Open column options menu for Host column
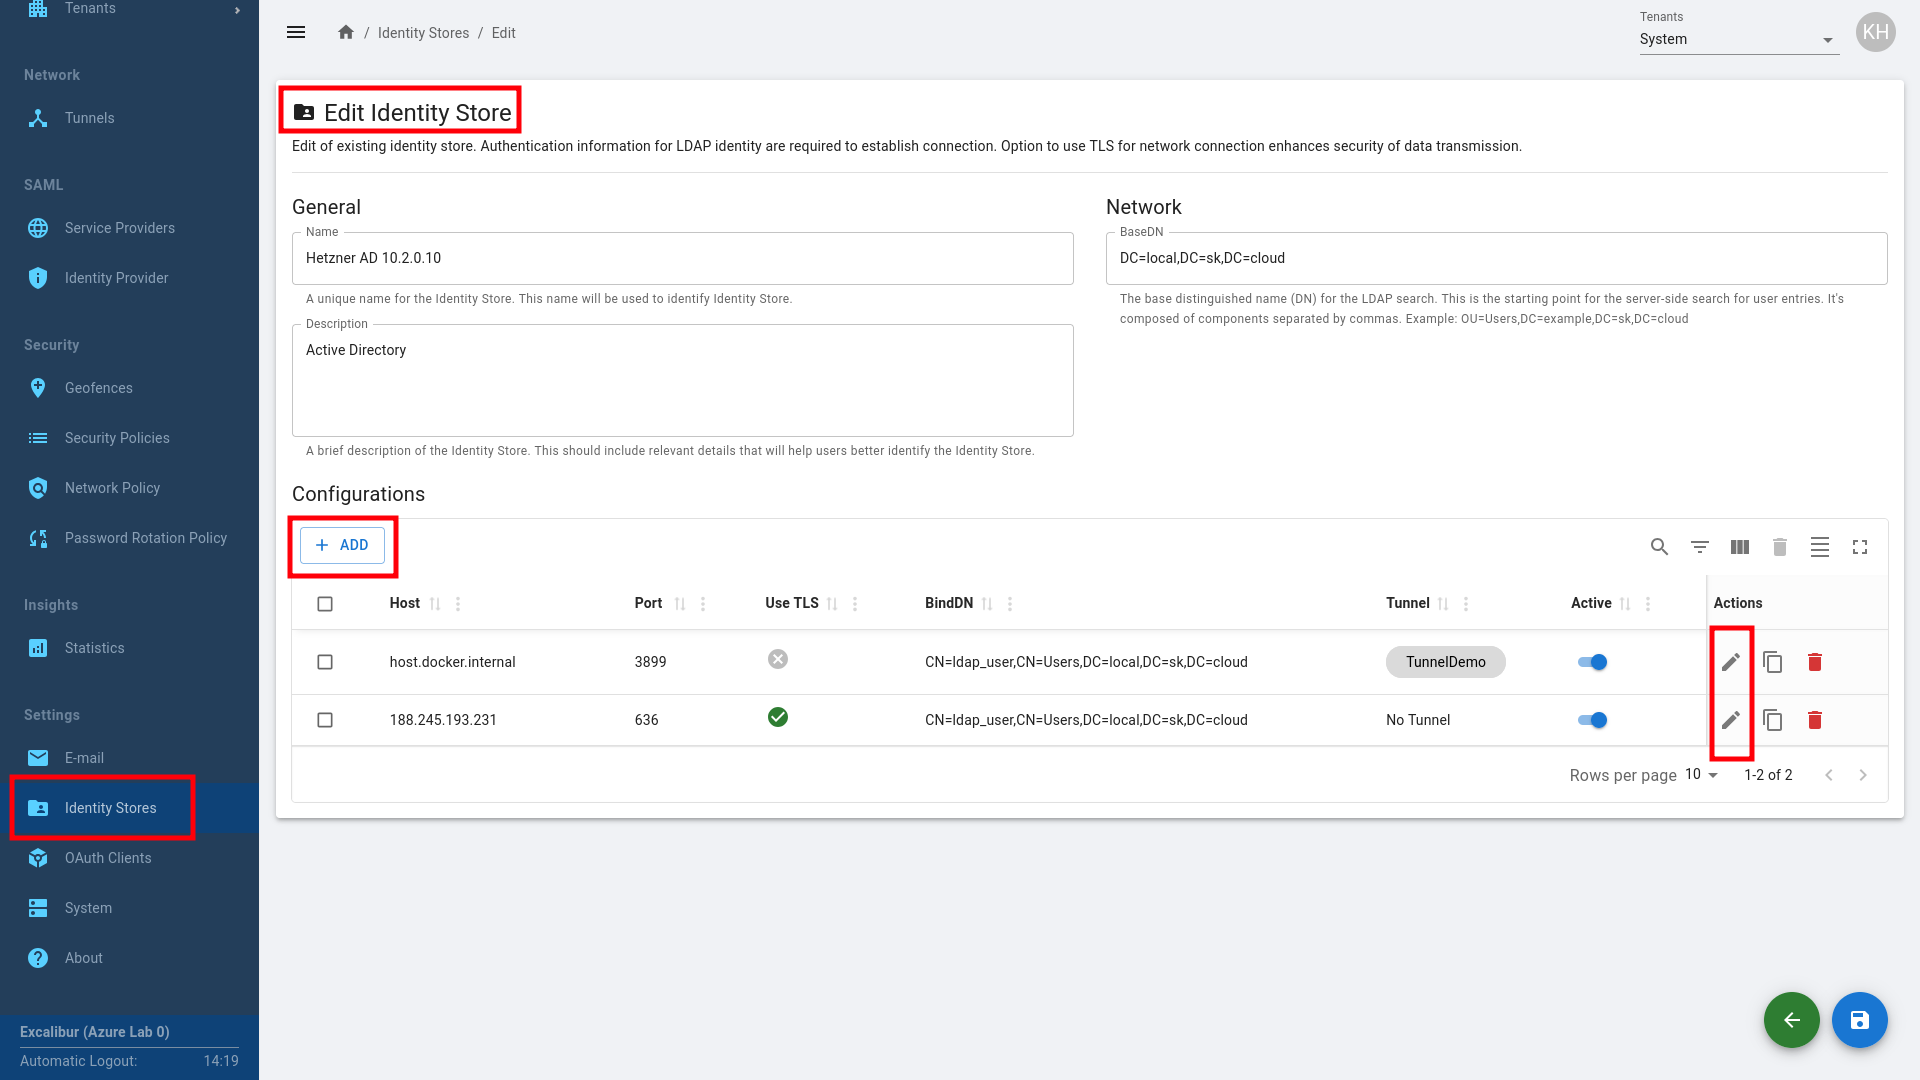The width and height of the screenshot is (1920, 1080). (458, 604)
